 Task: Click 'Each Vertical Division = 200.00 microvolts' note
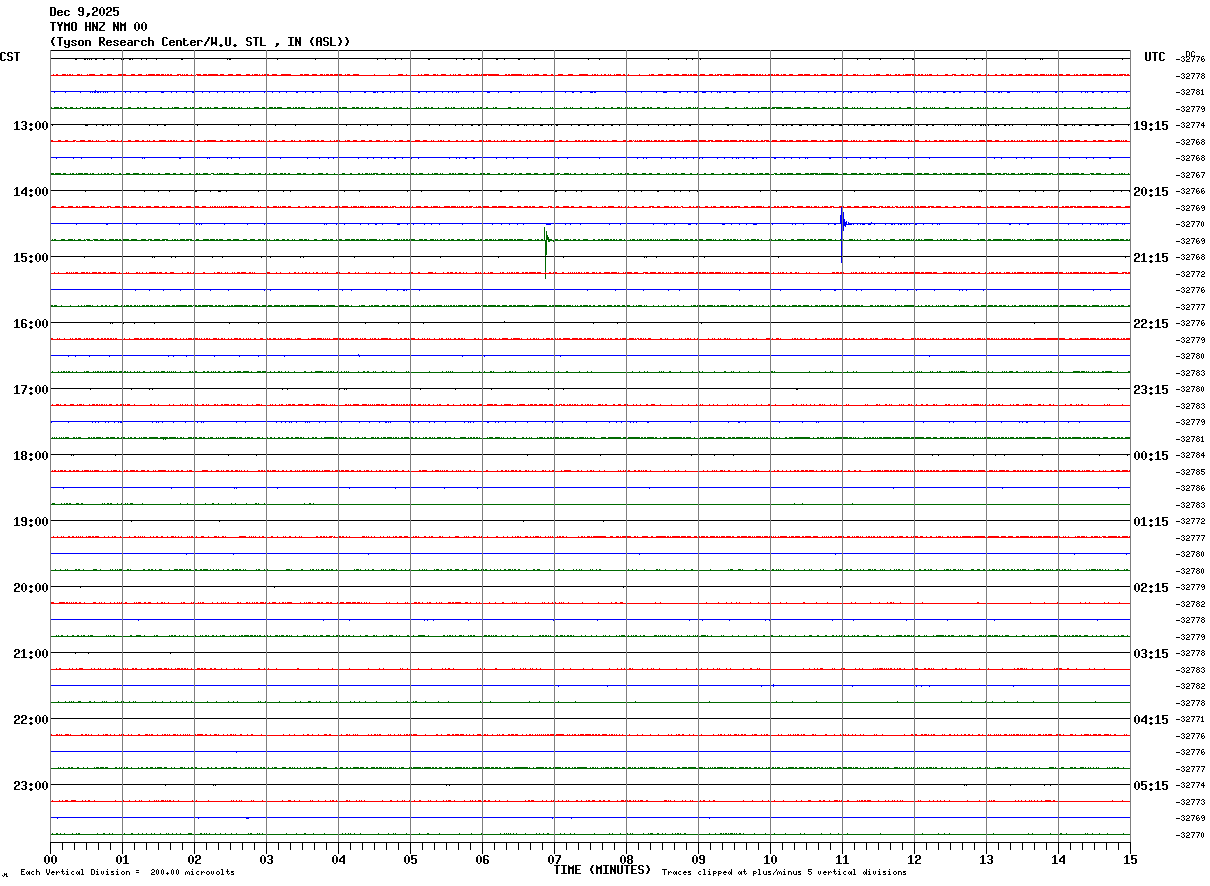[x=127, y=873]
